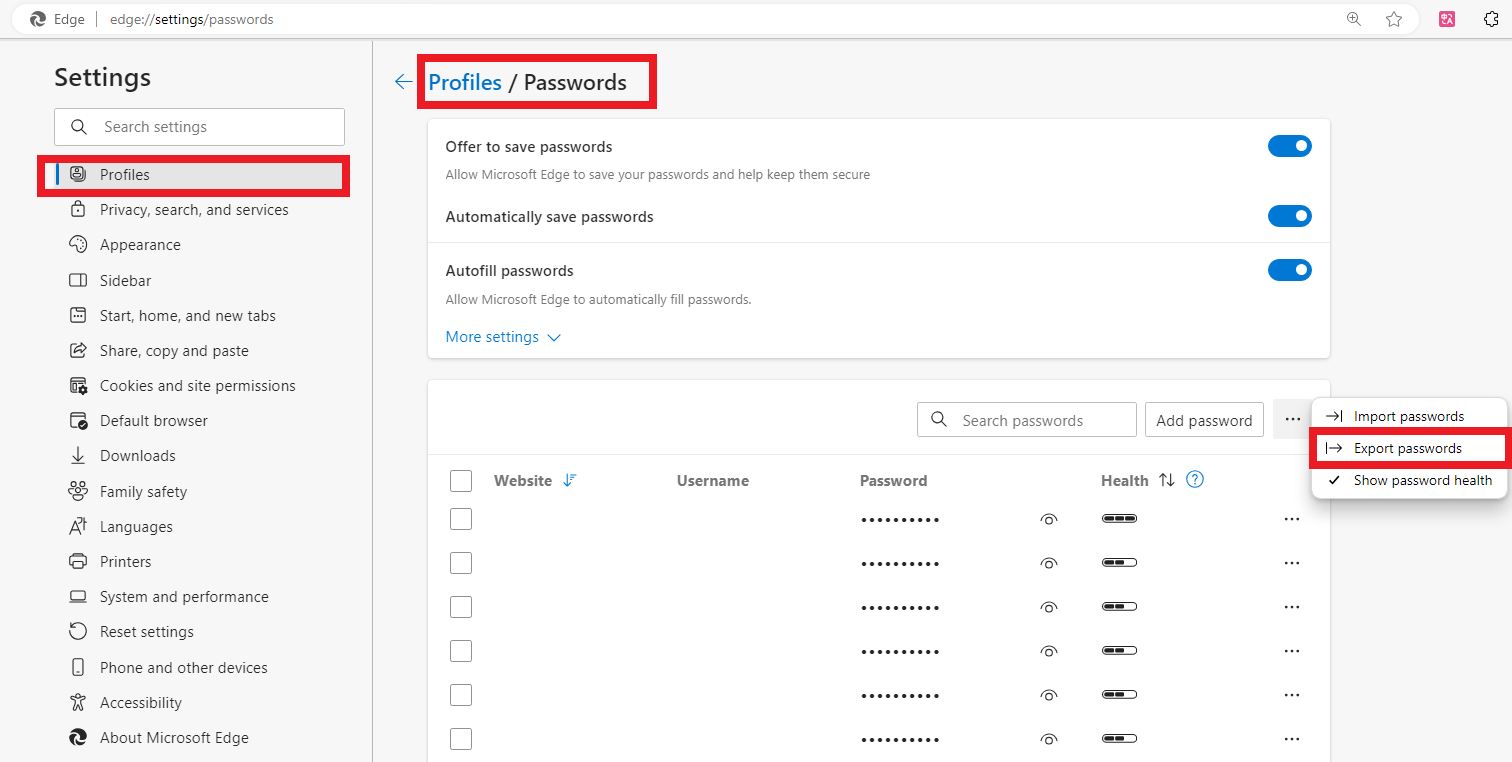Click the zoom magnifier icon in address bar

pos(1354,19)
